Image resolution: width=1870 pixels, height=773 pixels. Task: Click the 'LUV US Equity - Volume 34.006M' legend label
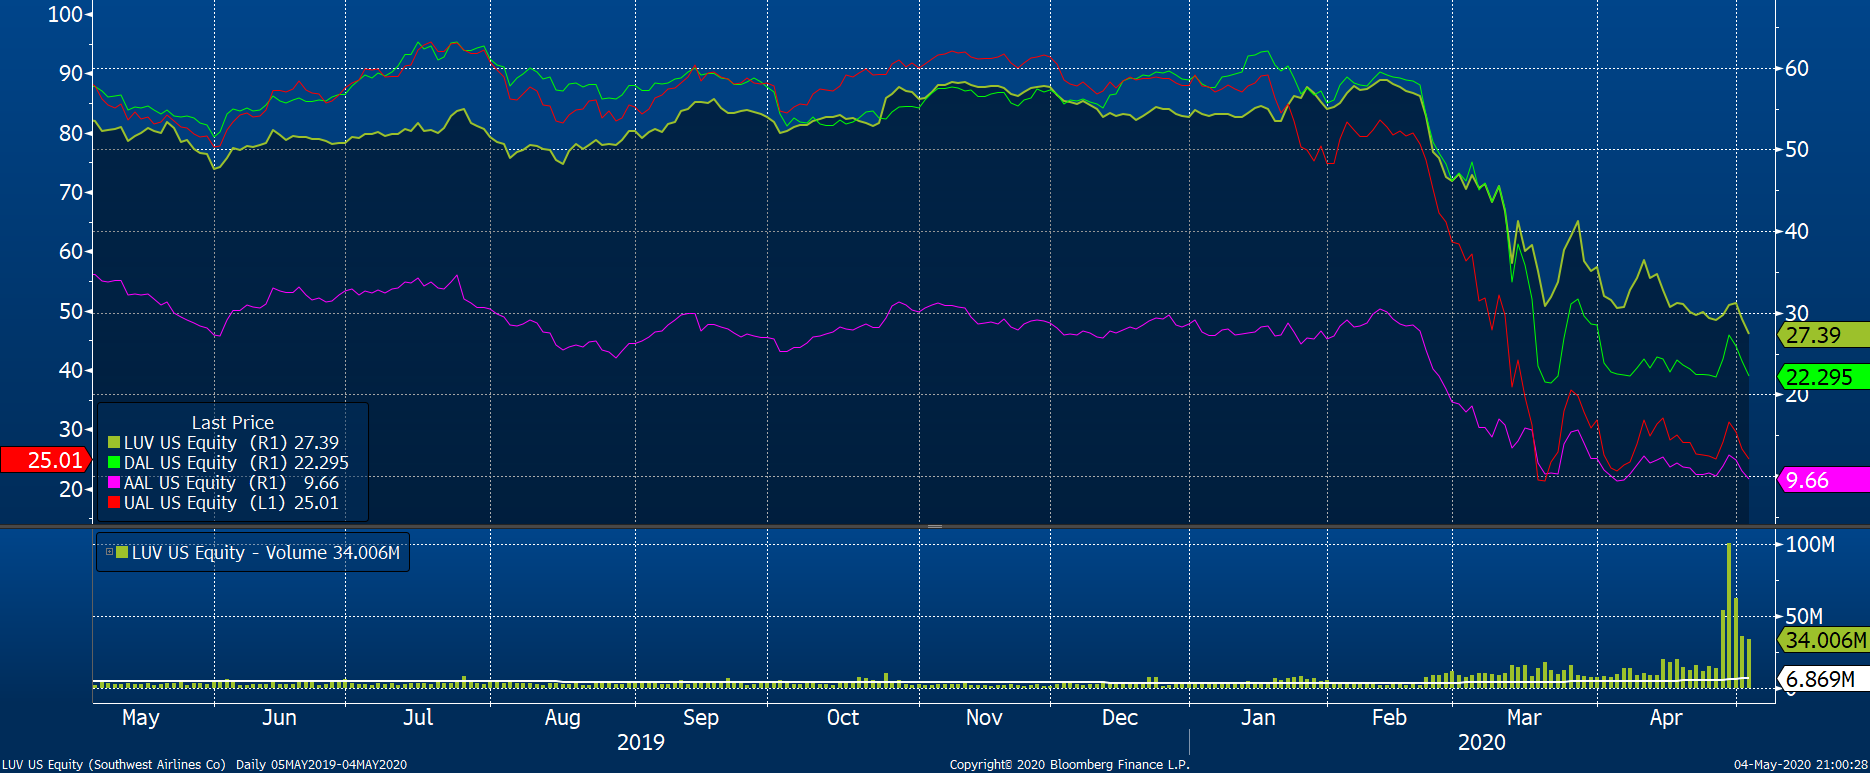[266, 553]
